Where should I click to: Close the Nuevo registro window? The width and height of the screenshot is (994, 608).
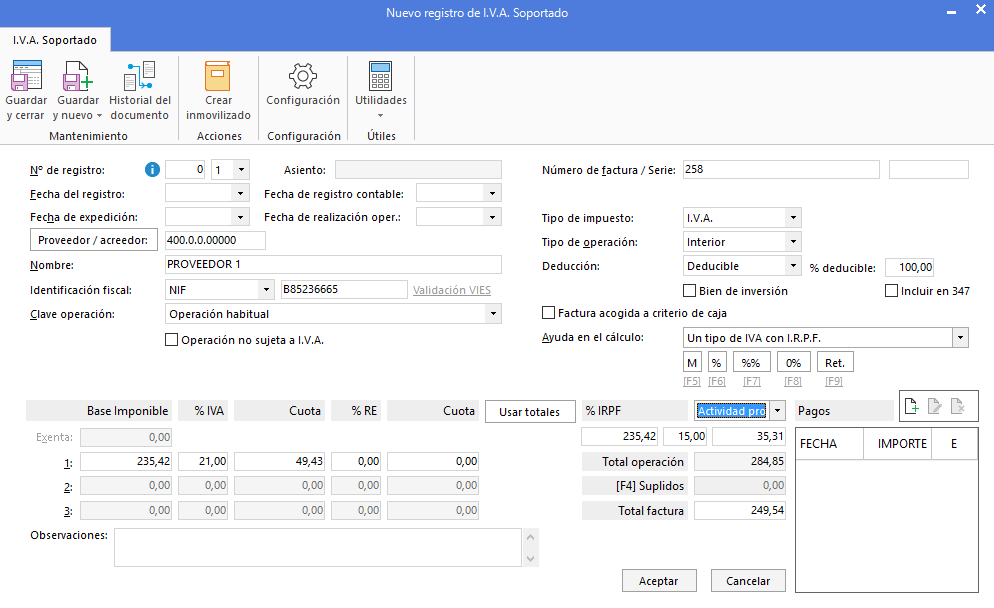tap(980, 10)
